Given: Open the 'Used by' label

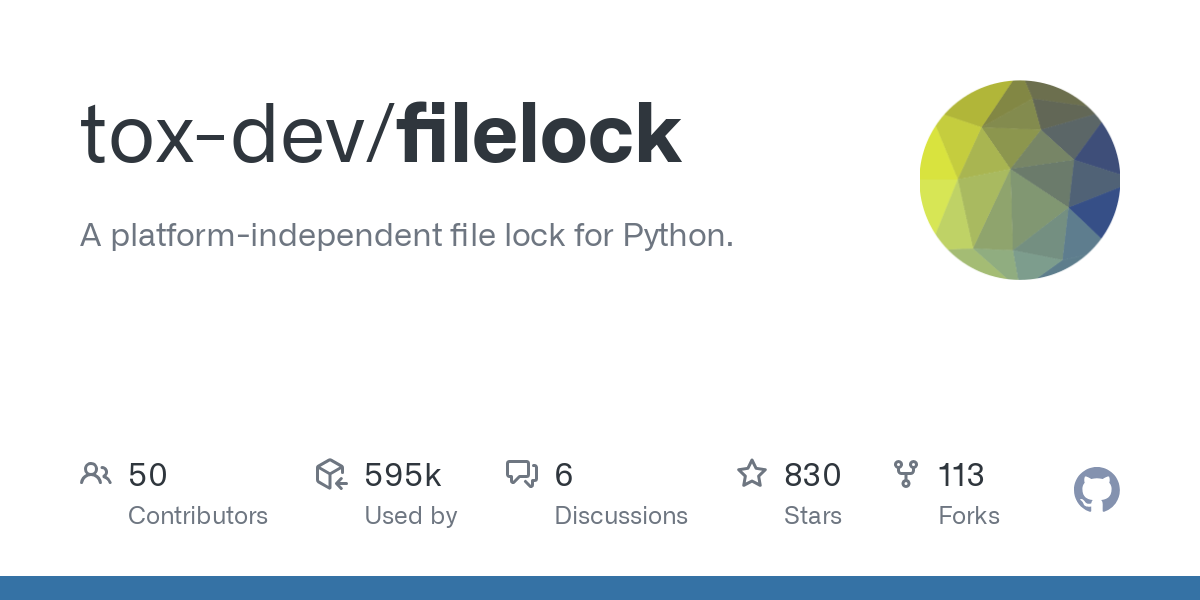Looking at the screenshot, I should pos(411,516).
